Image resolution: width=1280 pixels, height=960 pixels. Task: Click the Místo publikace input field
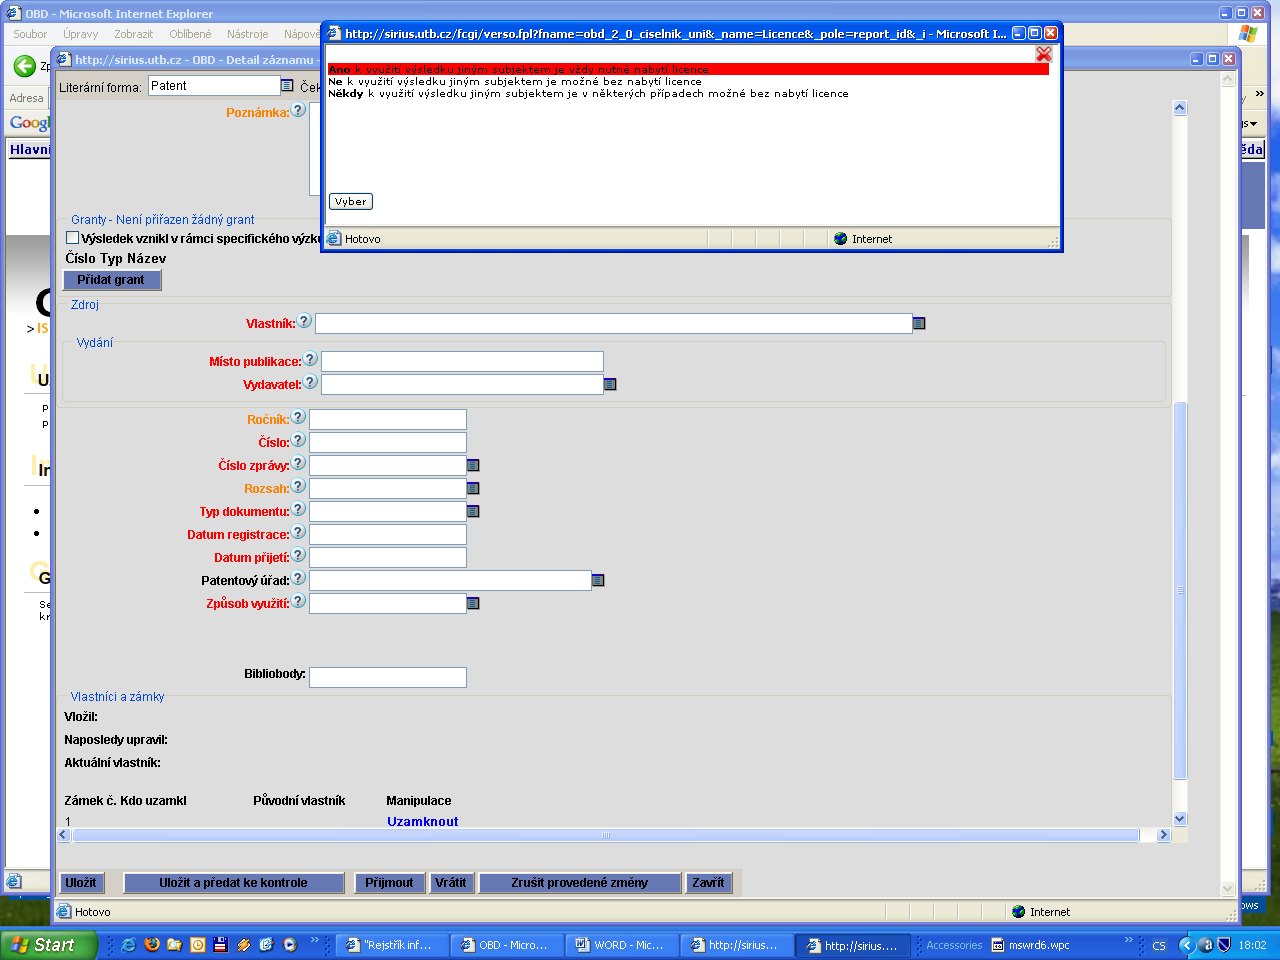(x=462, y=361)
